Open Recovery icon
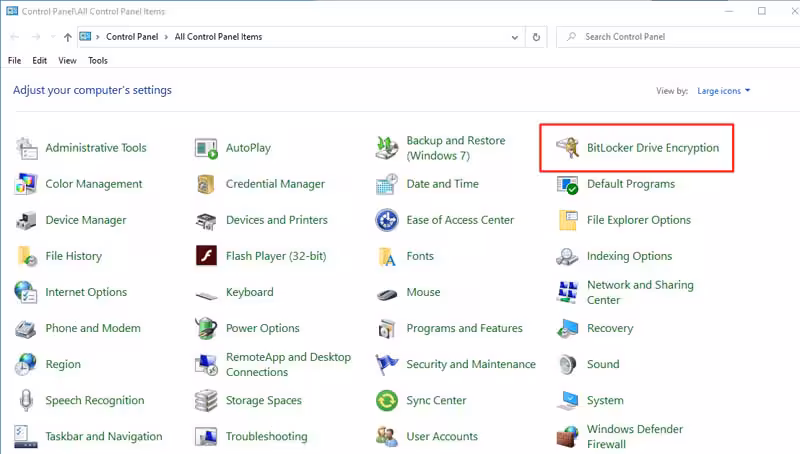The width and height of the screenshot is (800, 454). click(x=567, y=329)
